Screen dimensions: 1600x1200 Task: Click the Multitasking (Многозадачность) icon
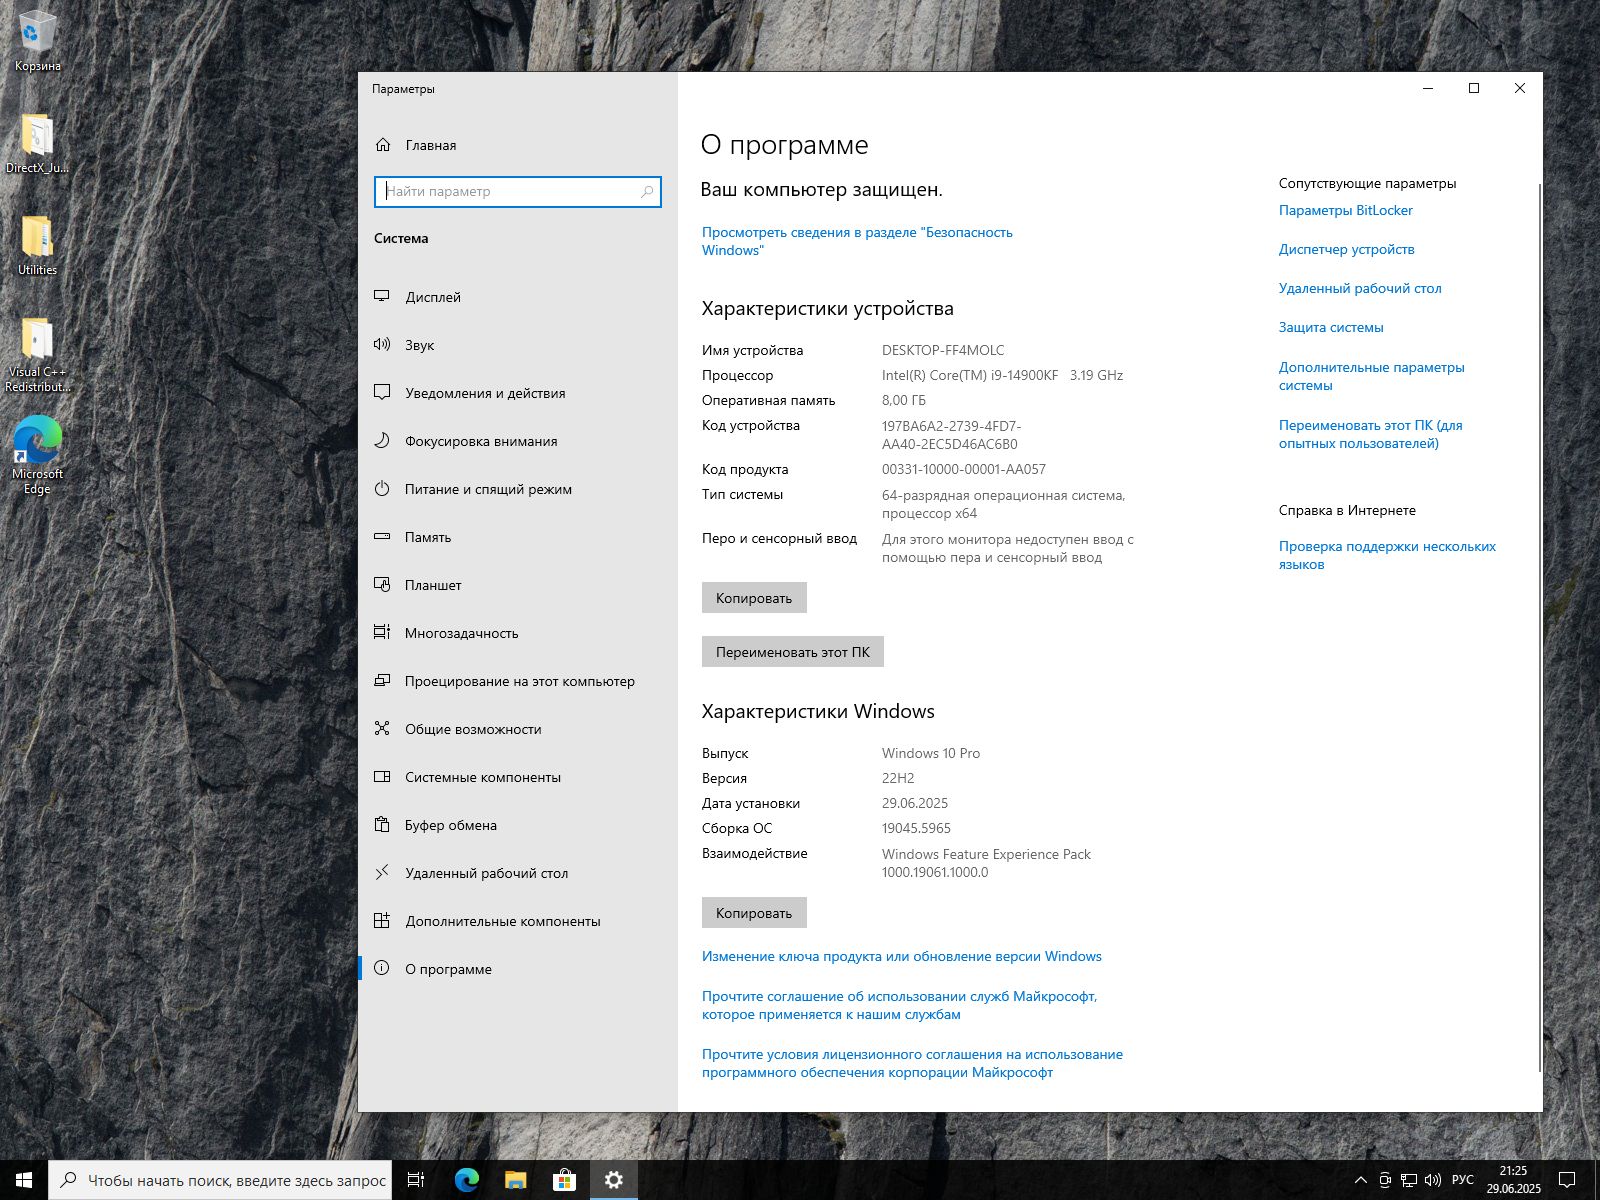coord(382,633)
